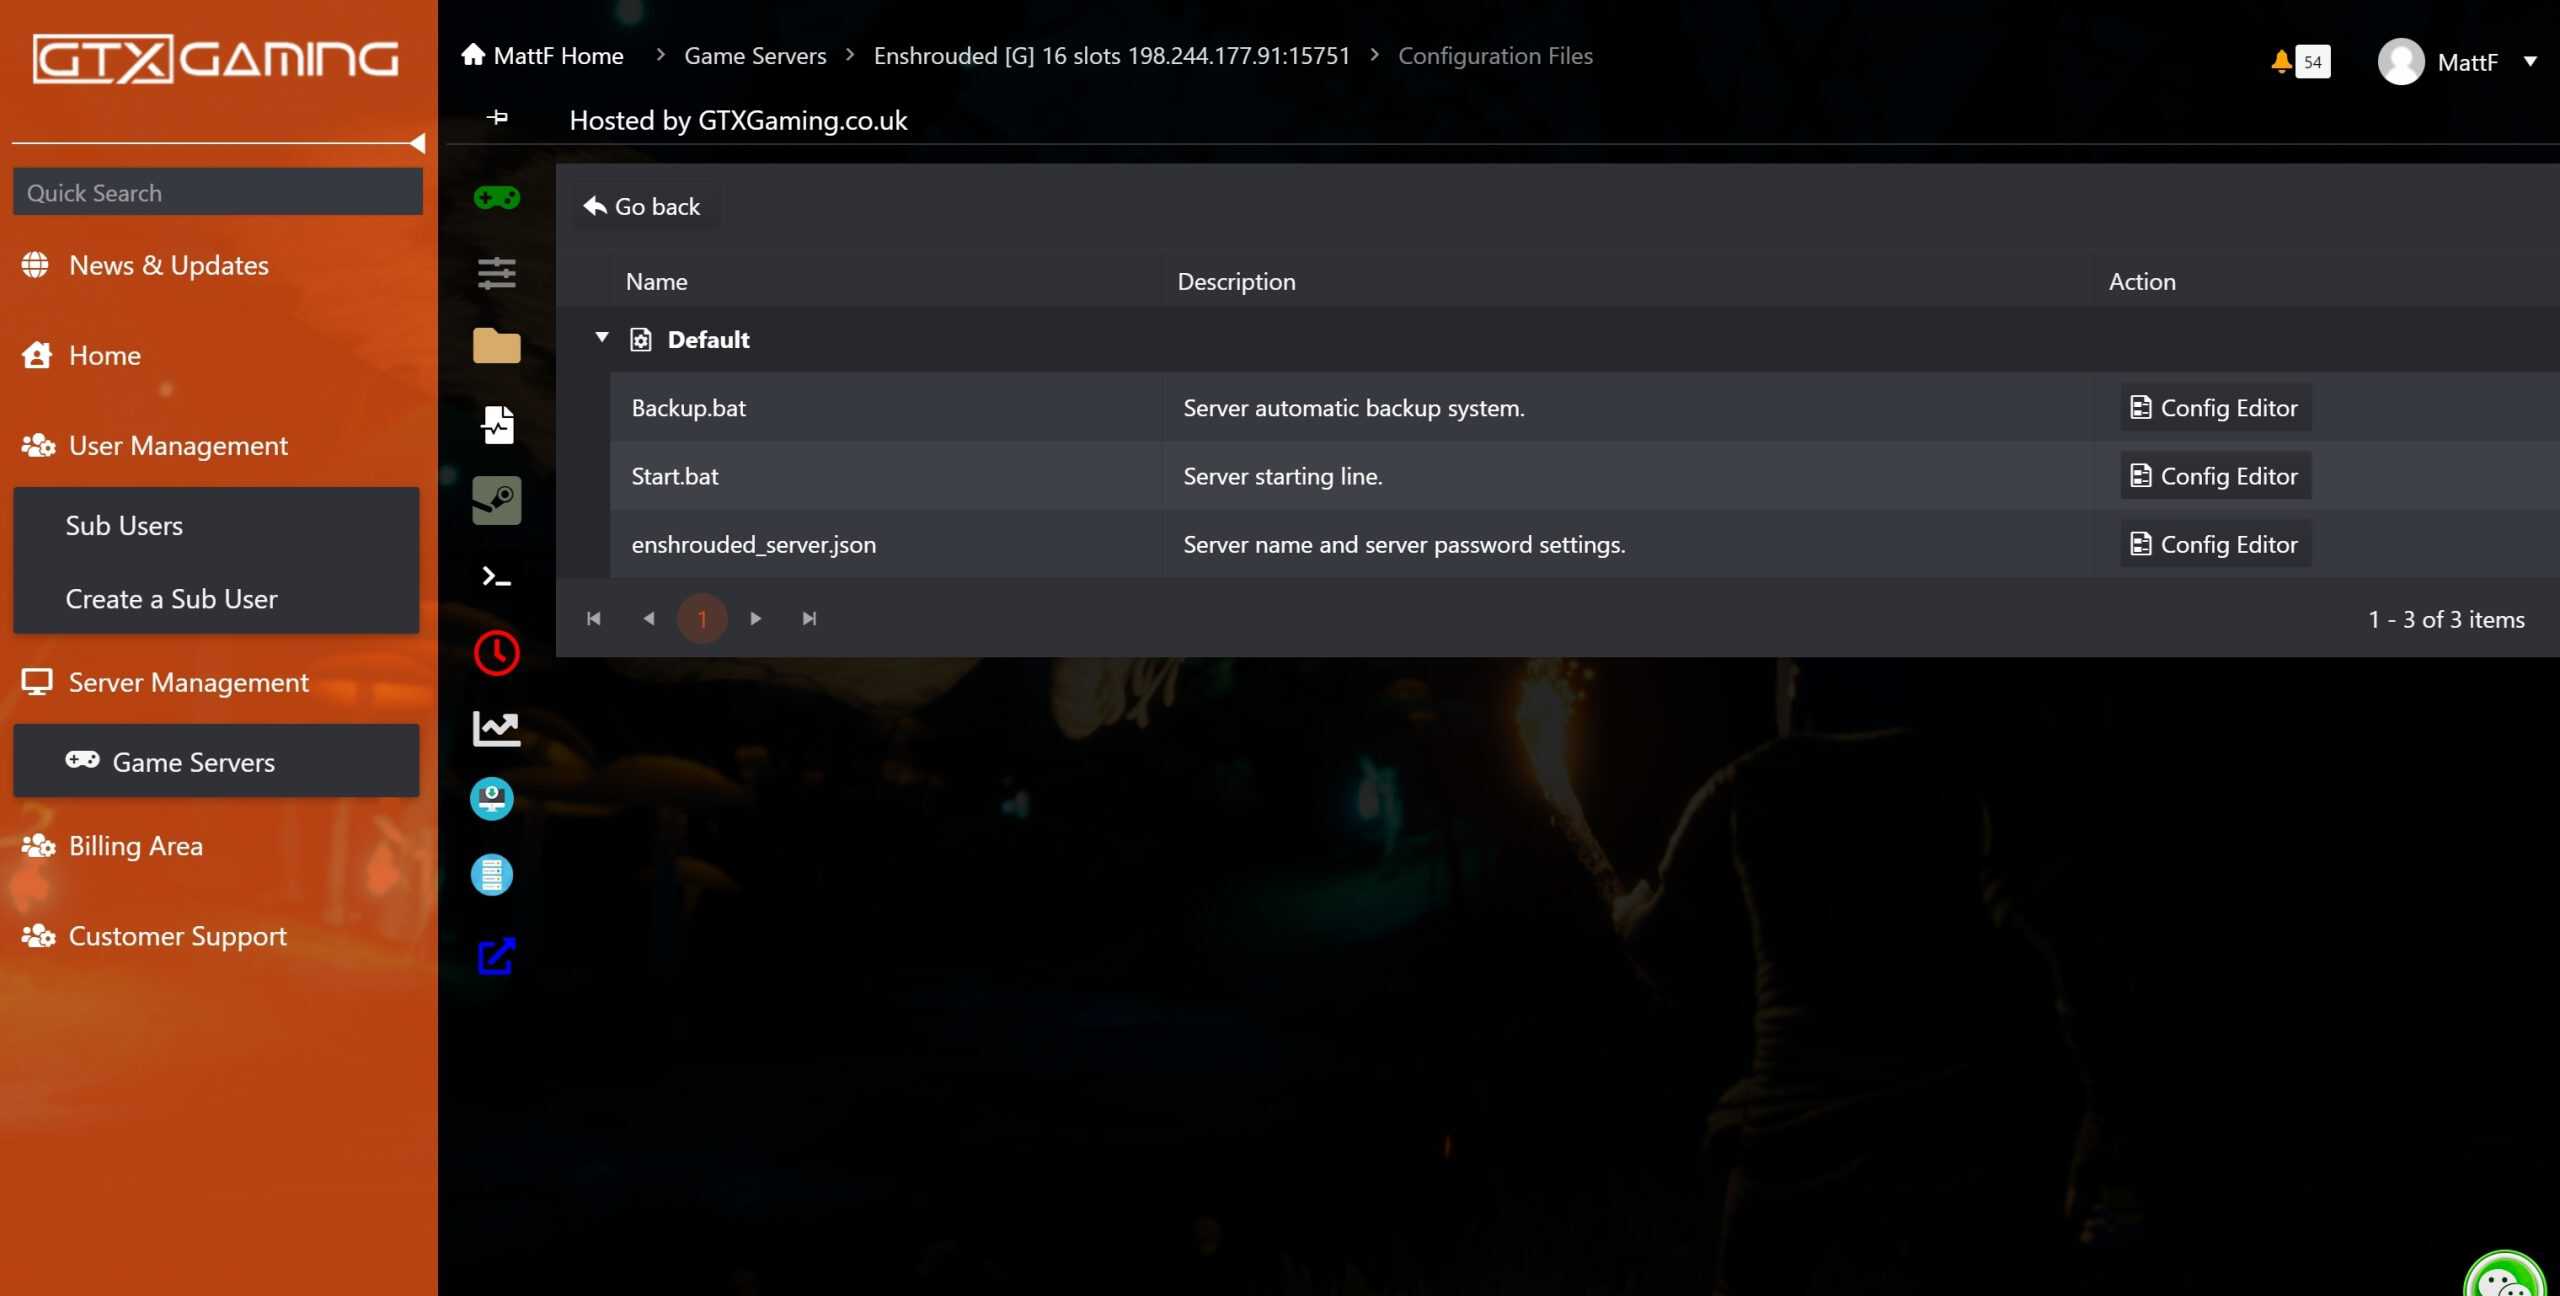Click the server log file icon

pyautogui.click(x=497, y=423)
